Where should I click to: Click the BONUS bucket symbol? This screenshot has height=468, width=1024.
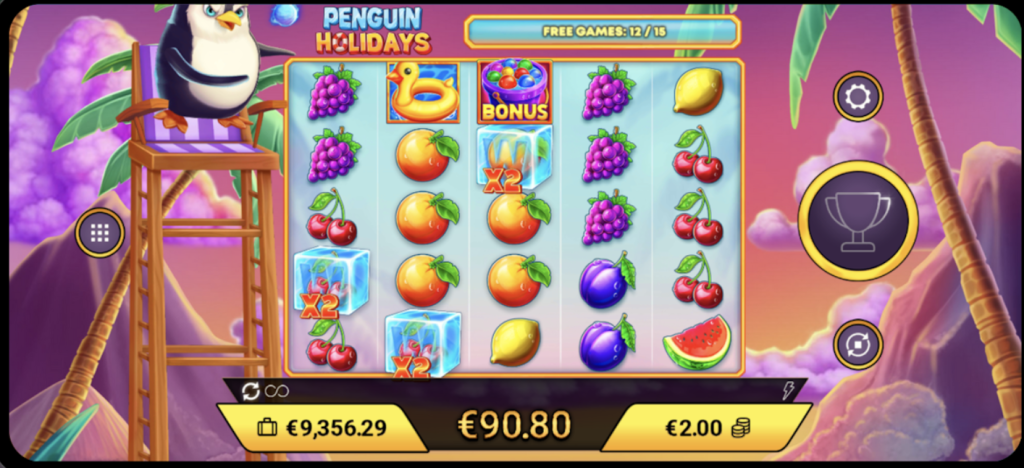pyautogui.click(x=515, y=91)
